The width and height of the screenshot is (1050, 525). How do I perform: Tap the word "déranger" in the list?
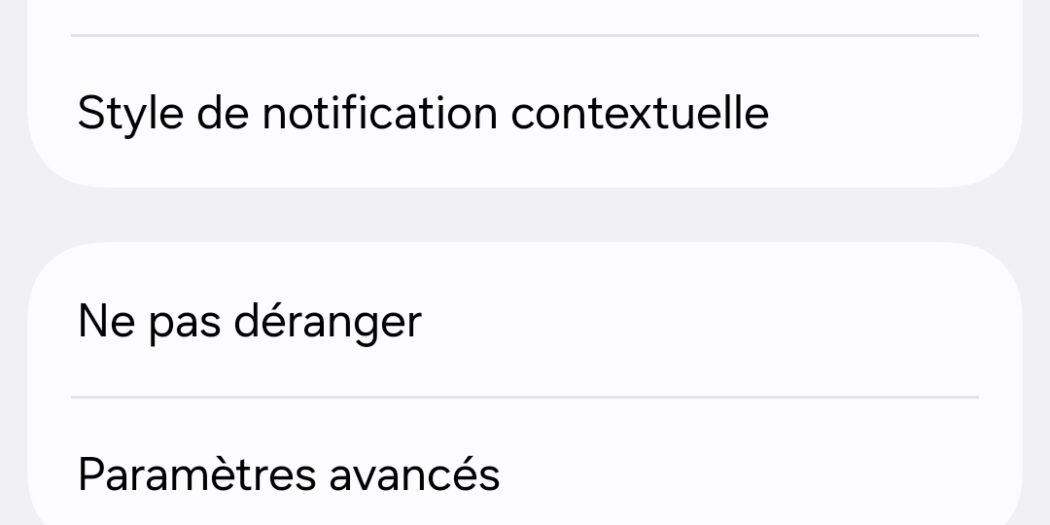[x=327, y=322]
